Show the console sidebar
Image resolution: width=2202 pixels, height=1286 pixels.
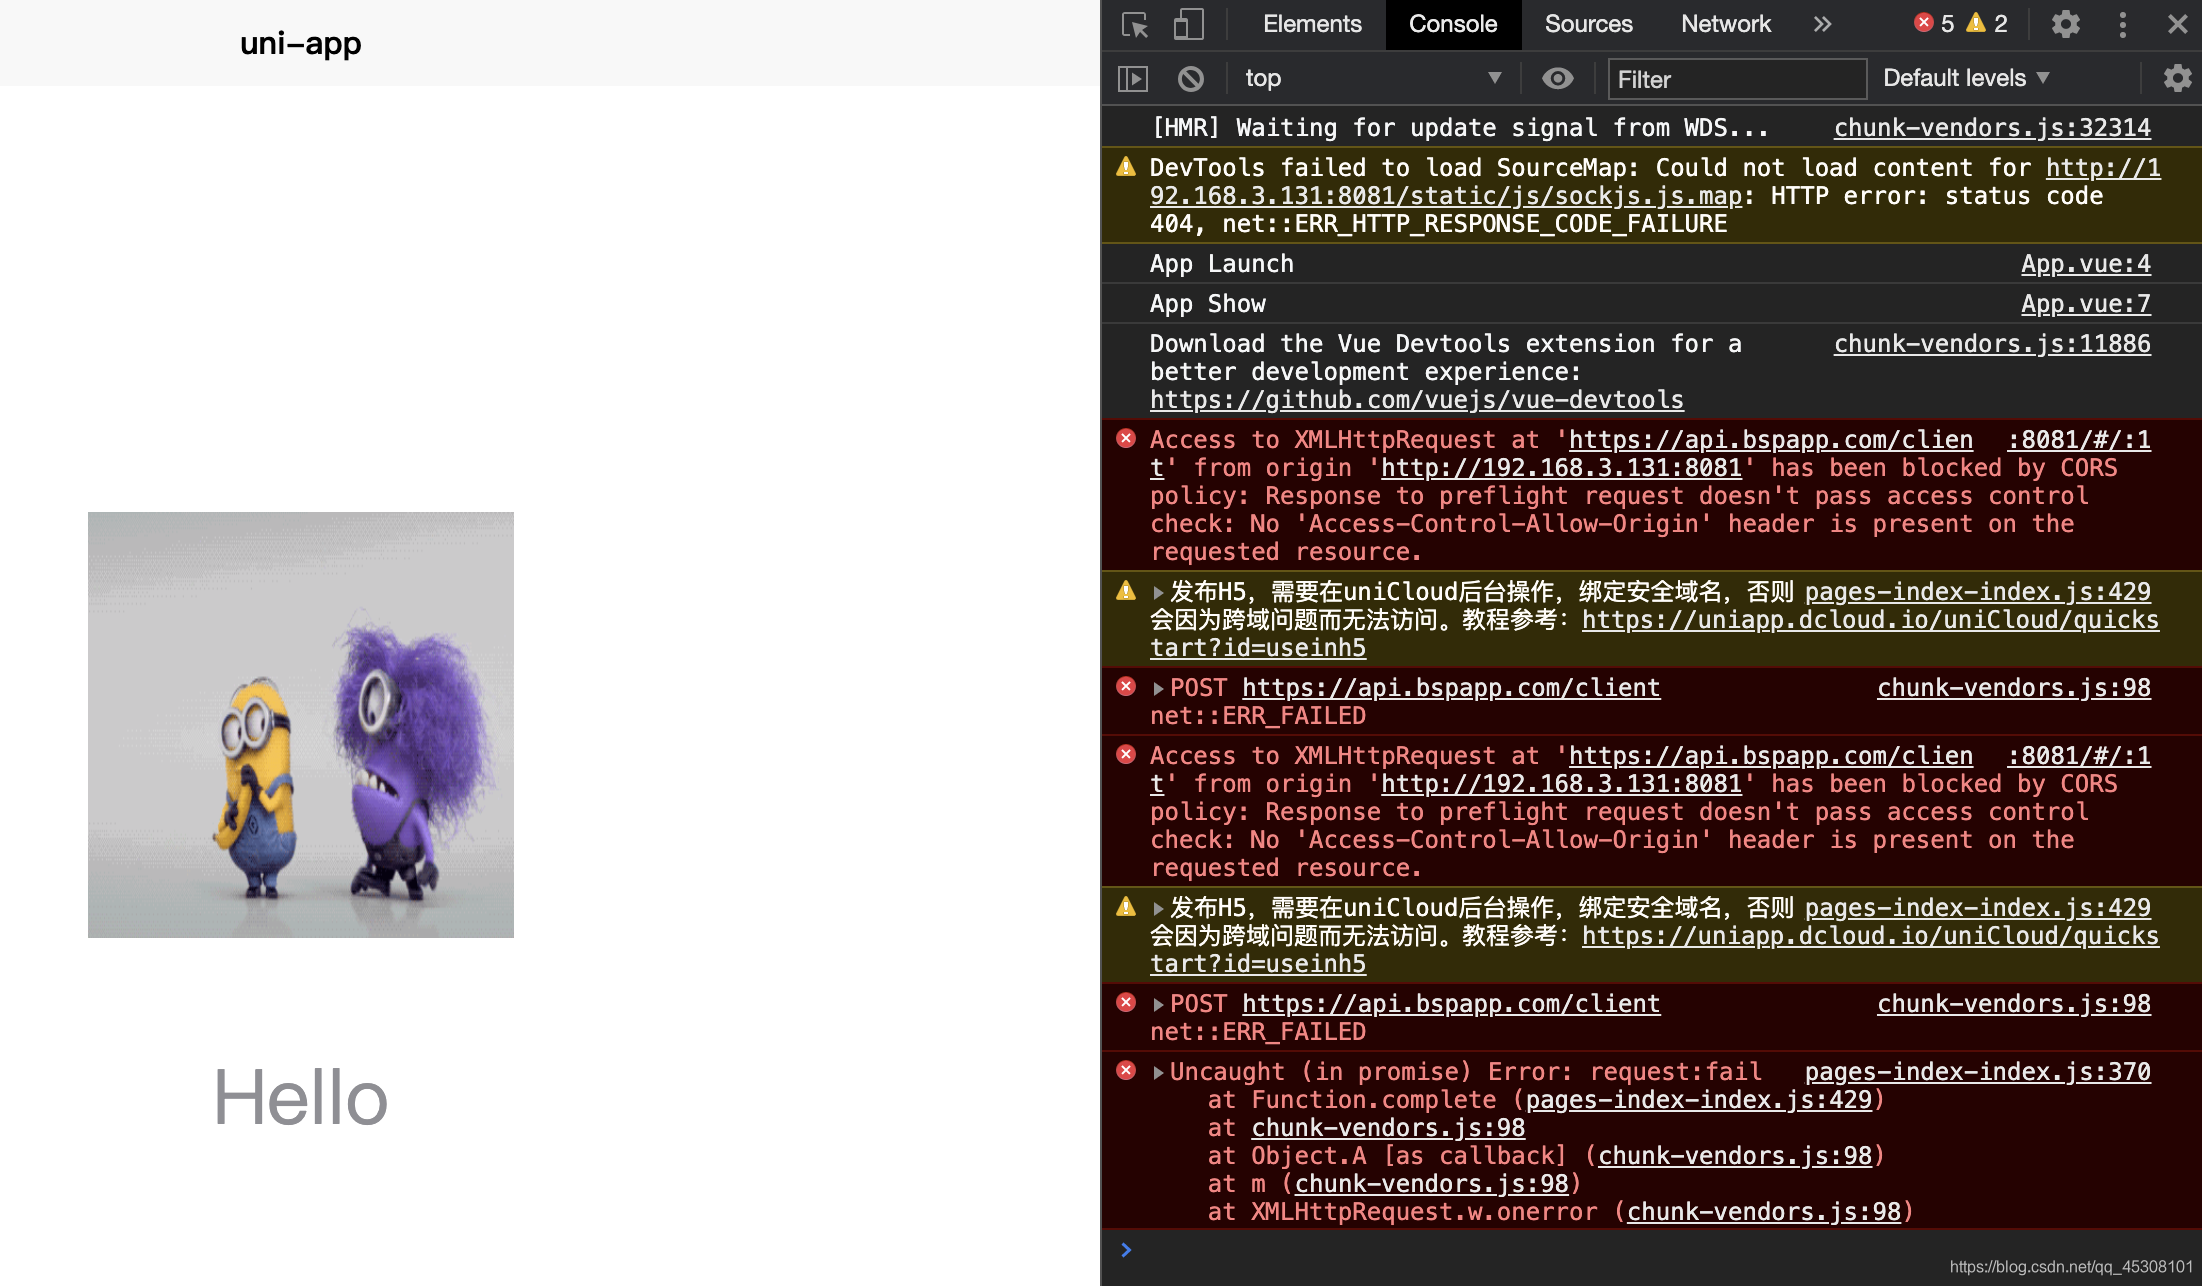click(x=1131, y=78)
